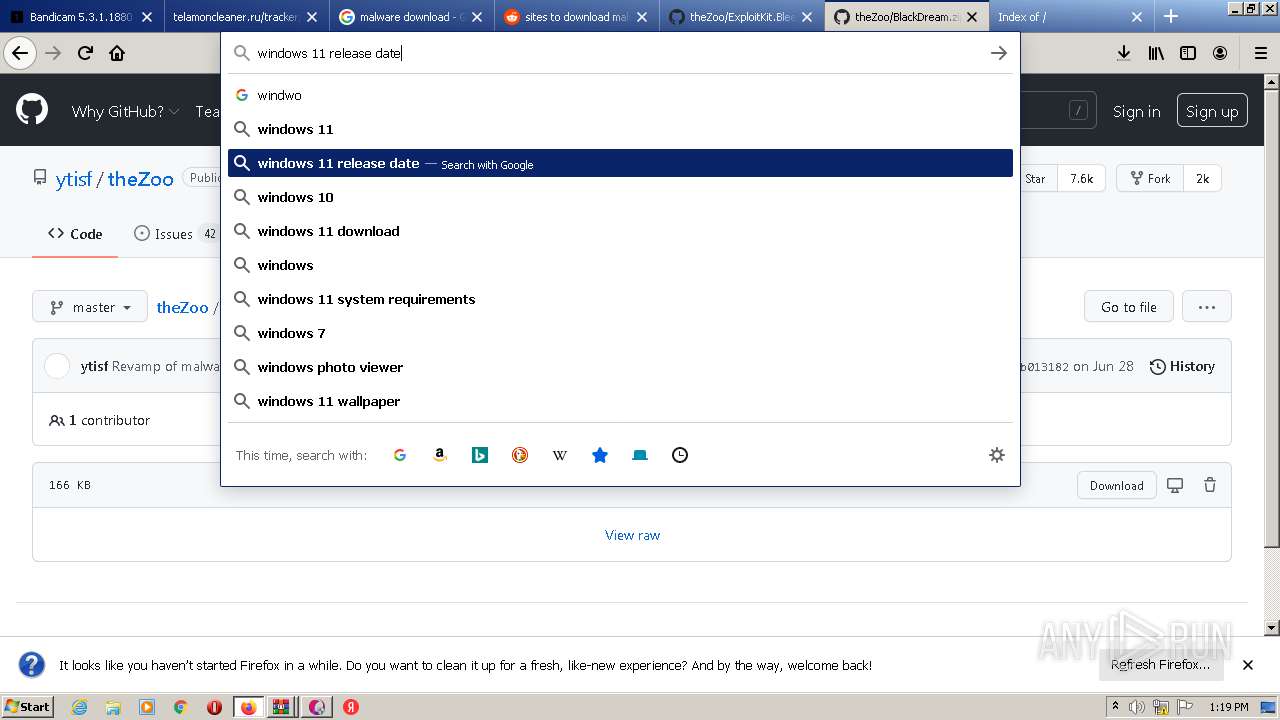Open Windows Explorer from the taskbar
Image resolution: width=1280 pixels, height=720 pixels.
tap(113, 707)
